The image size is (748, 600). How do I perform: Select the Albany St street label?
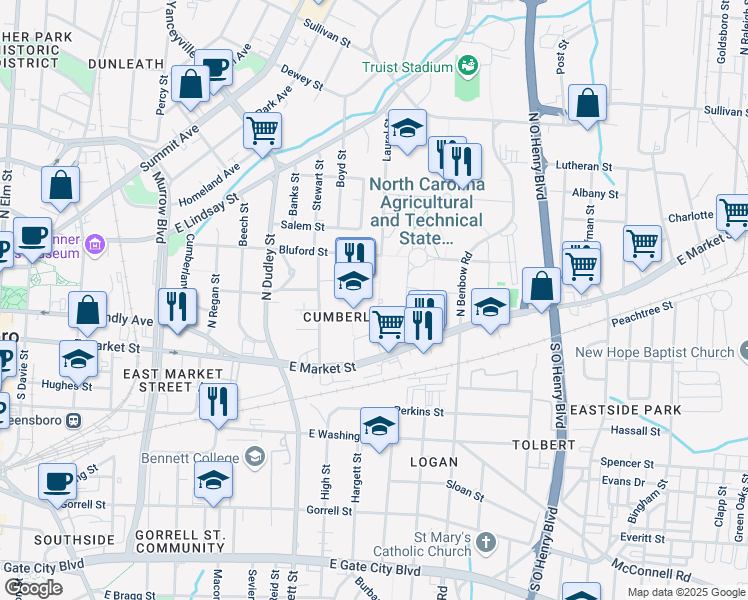coord(595,193)
